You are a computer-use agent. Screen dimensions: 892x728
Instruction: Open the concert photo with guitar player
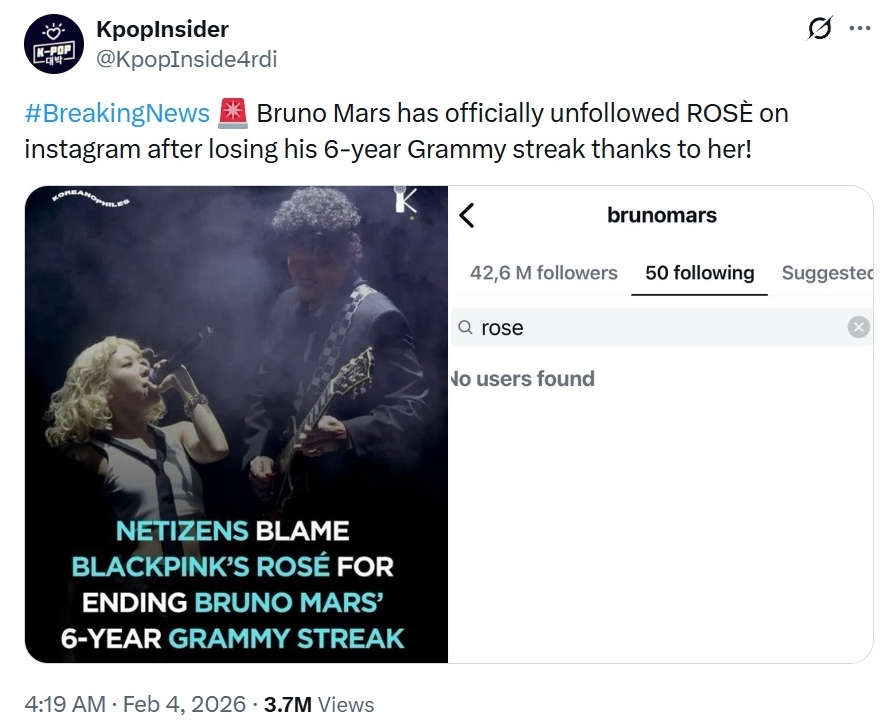(236, 400)
